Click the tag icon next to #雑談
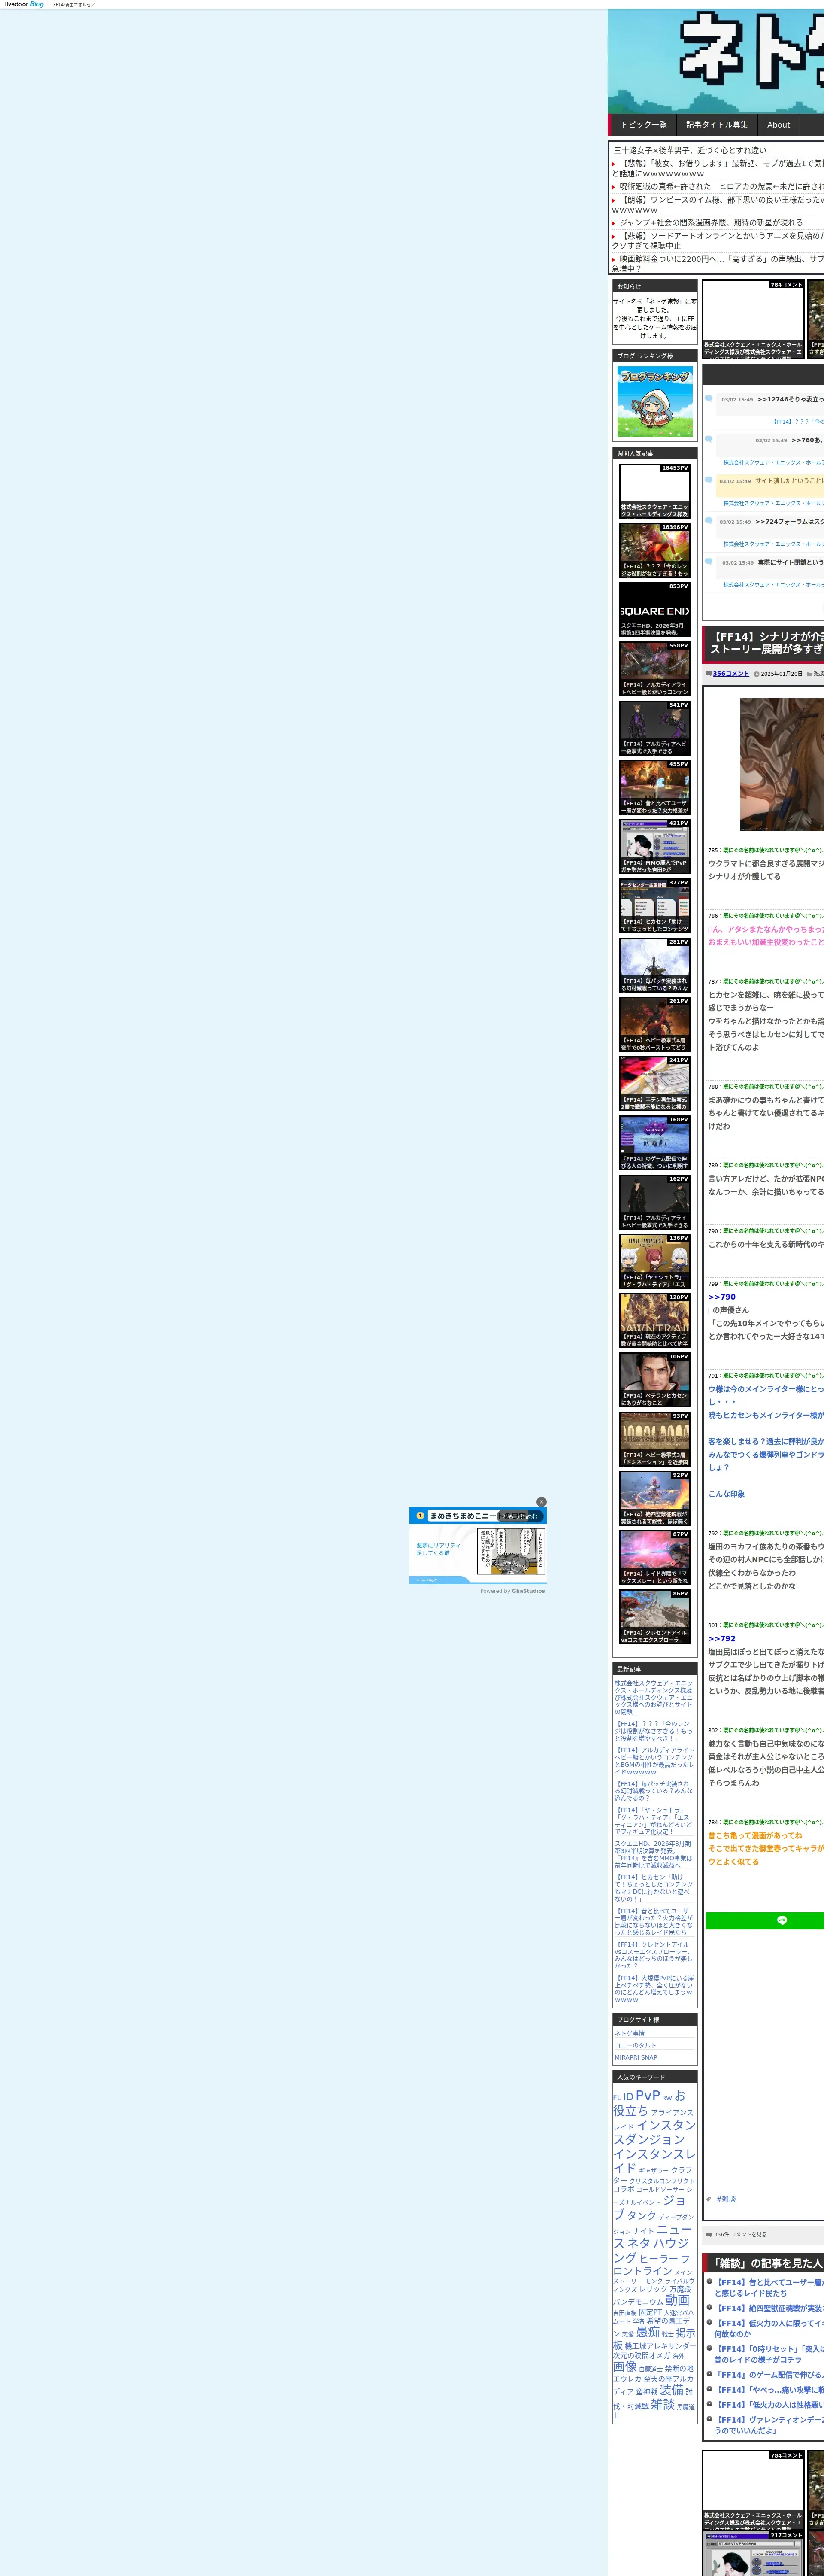 (709, 2199)
